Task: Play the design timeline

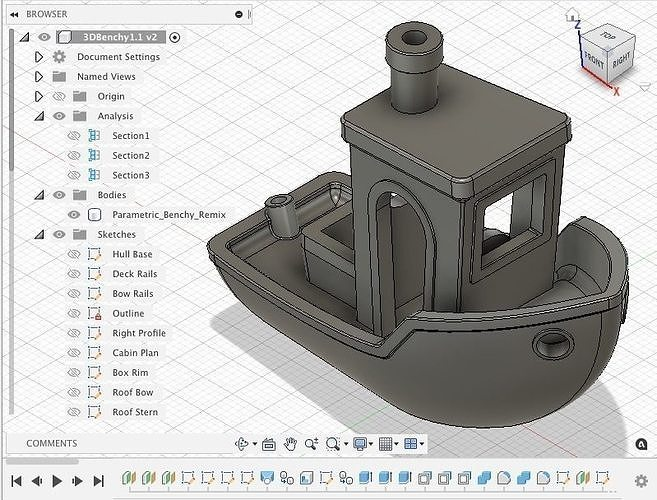Action: tap(57, 481)
